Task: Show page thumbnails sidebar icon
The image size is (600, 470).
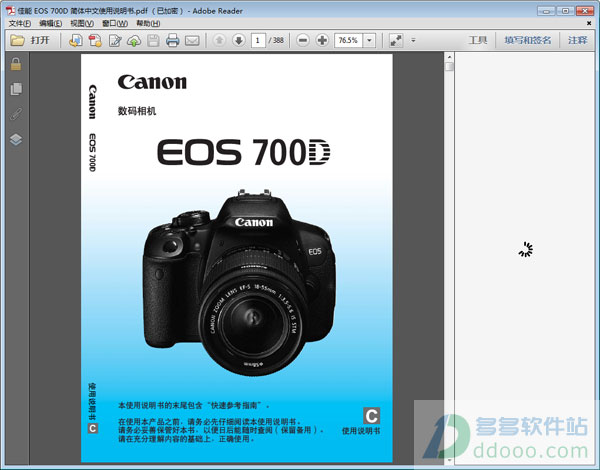Action: coord(16,89)
